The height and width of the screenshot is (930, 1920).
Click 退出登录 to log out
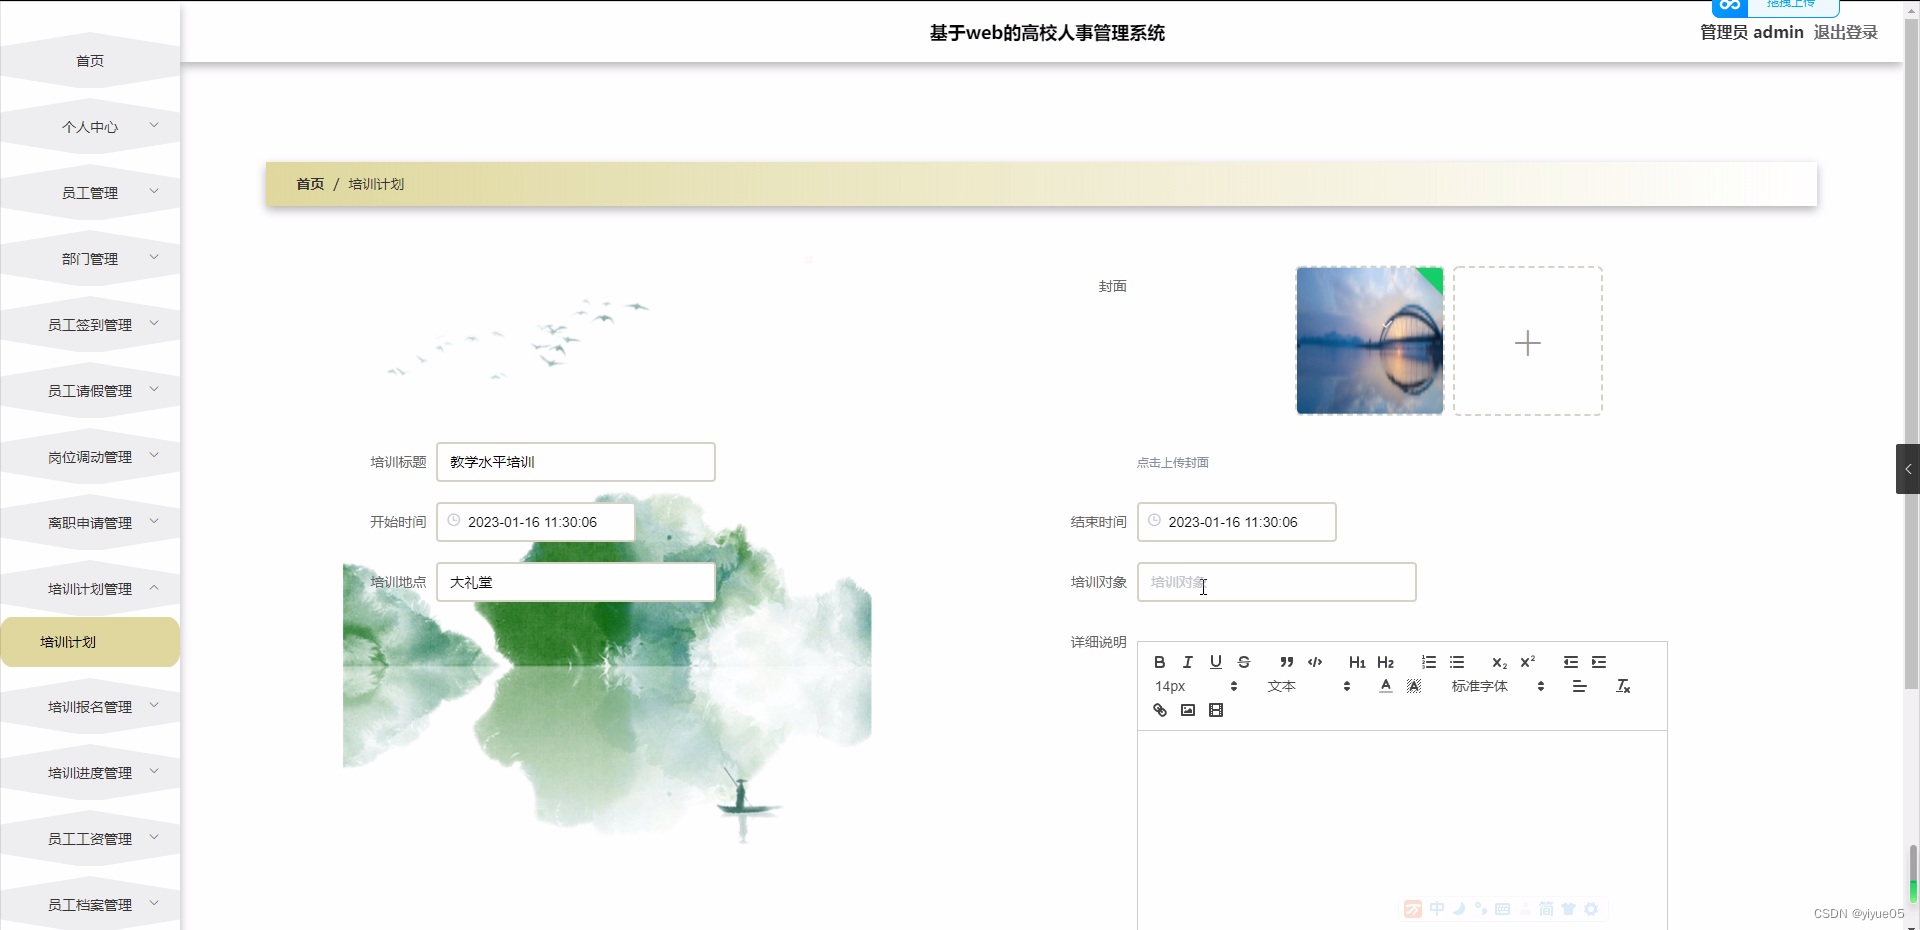pos(1845,32)
